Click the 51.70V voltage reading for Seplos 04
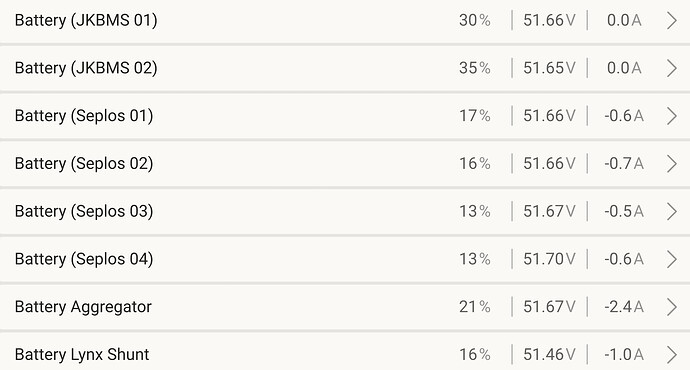 click(x=549, y=259)
